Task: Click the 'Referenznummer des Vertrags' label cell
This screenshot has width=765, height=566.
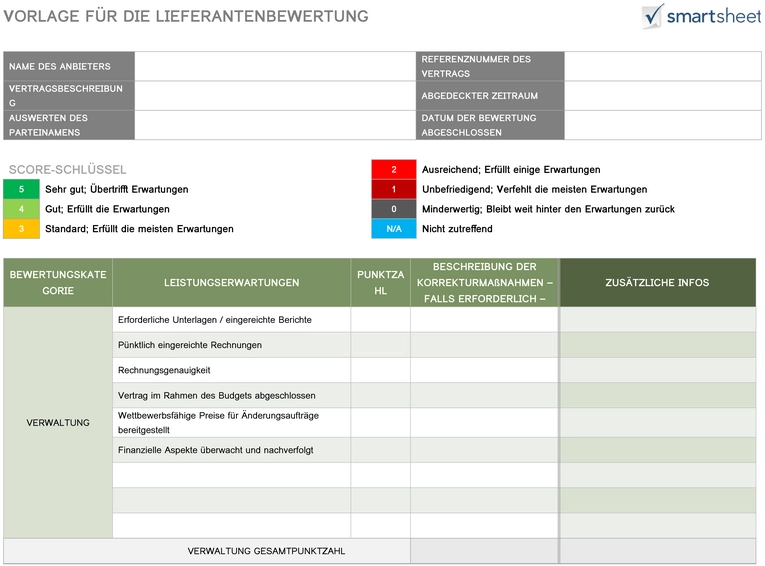Action: coord(490,66)
